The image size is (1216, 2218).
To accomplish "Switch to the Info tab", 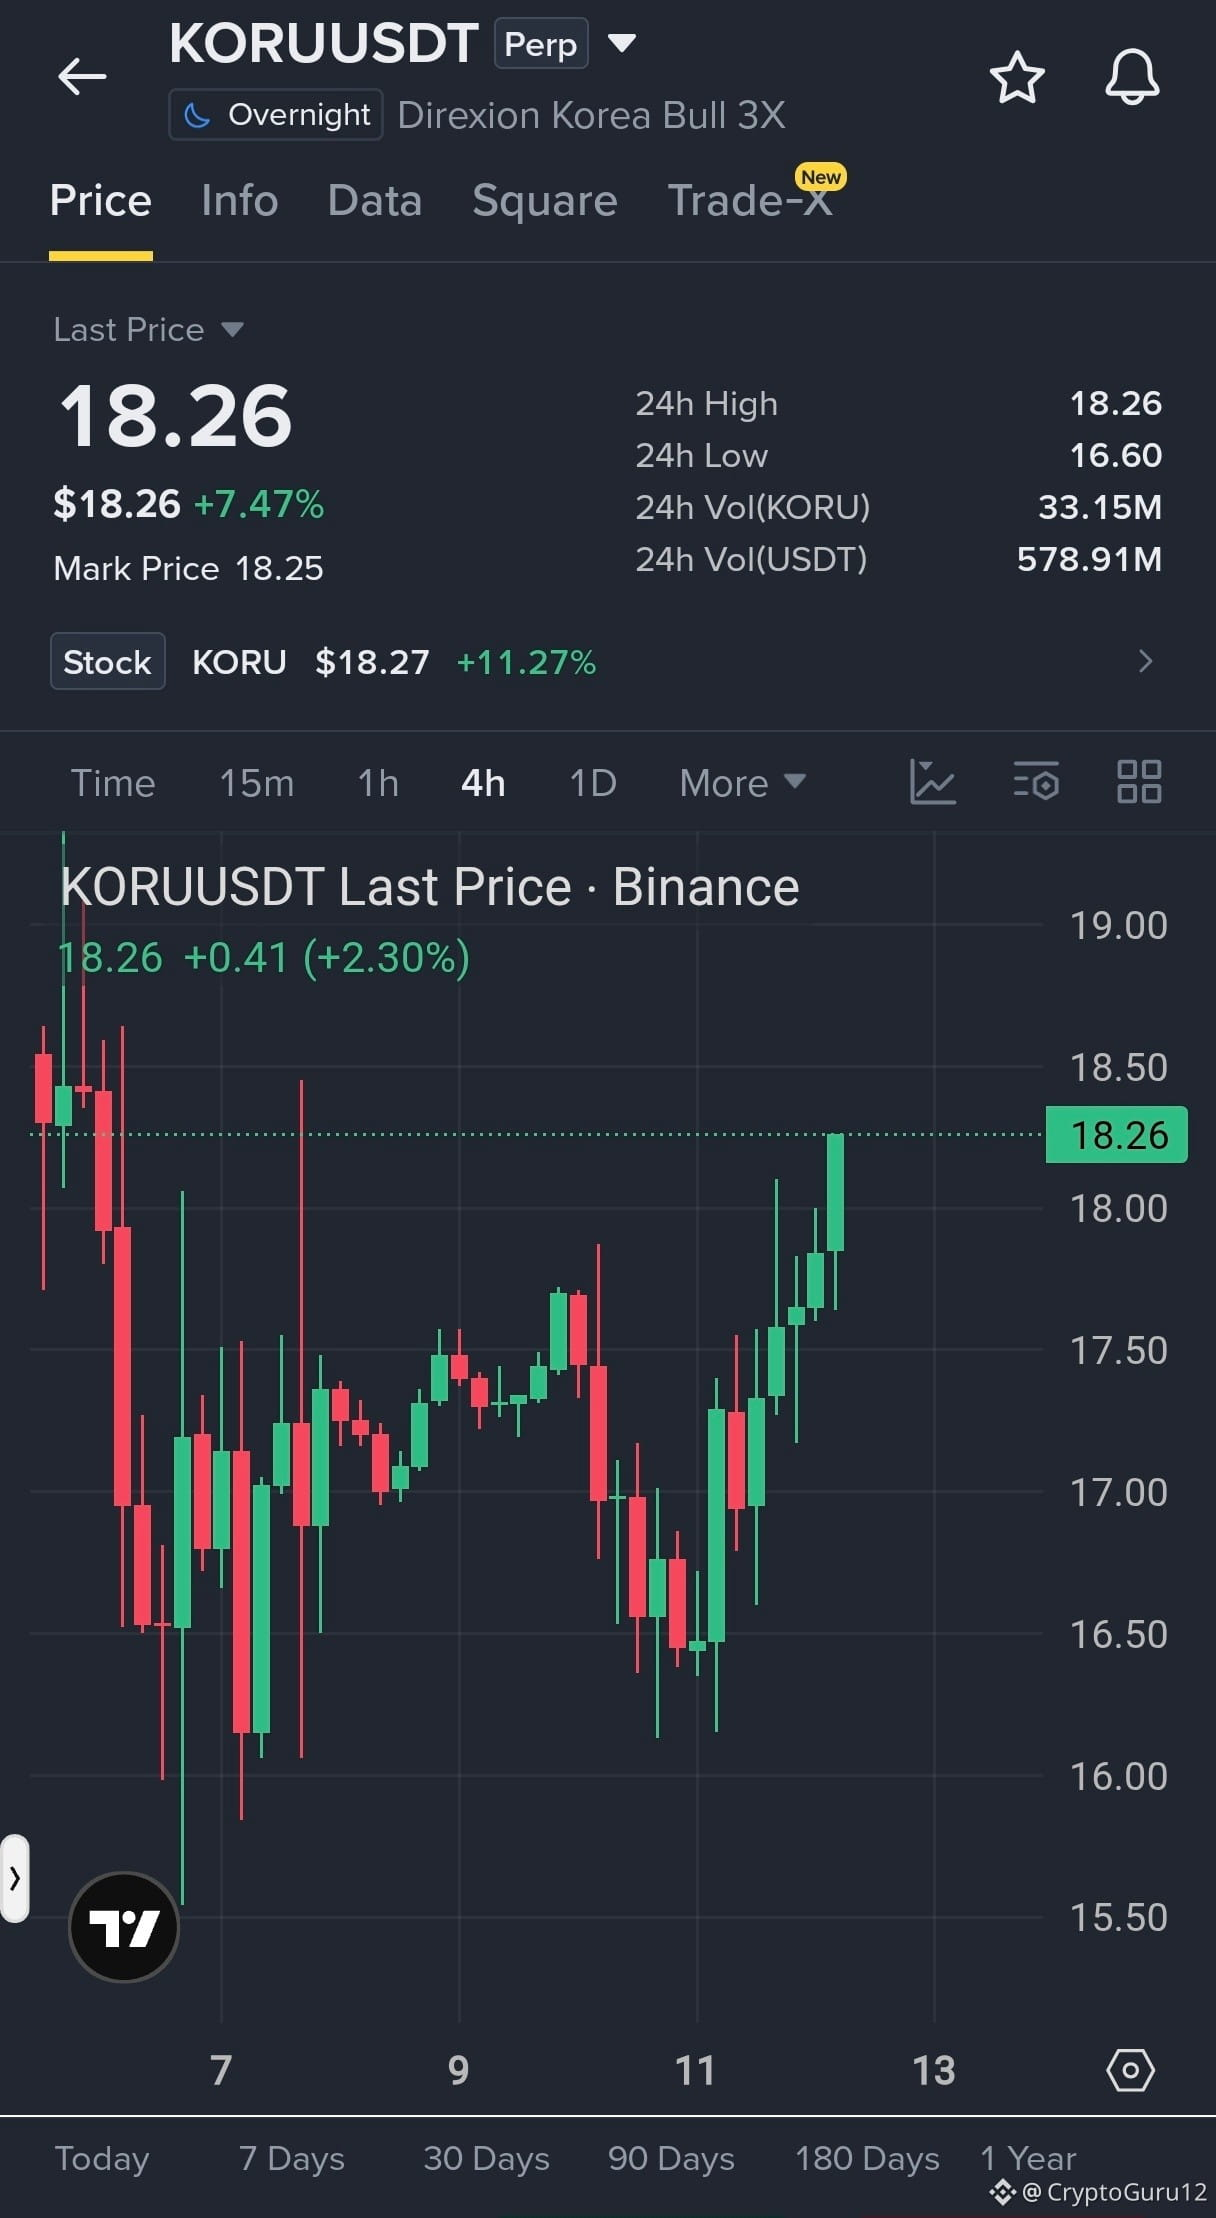I will [x=239, y=201].
